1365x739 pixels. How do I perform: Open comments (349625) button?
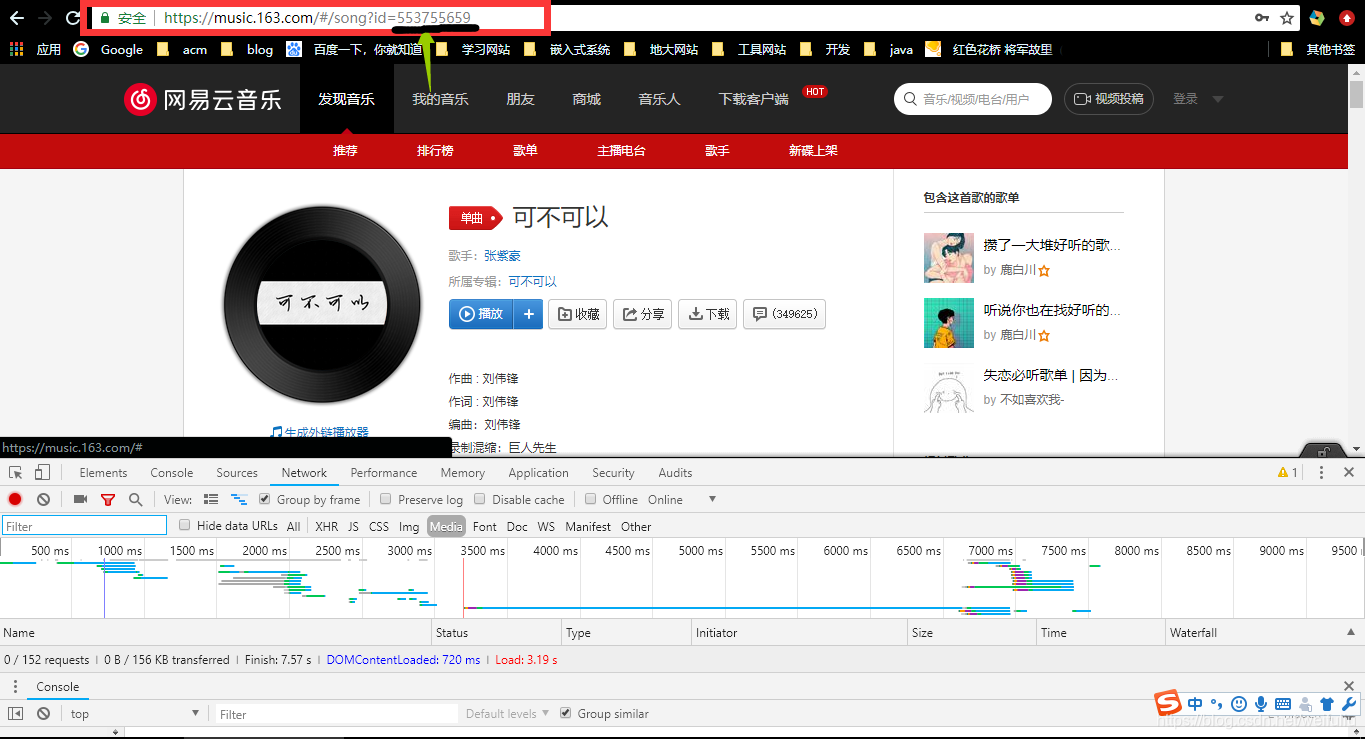point(785,314)
